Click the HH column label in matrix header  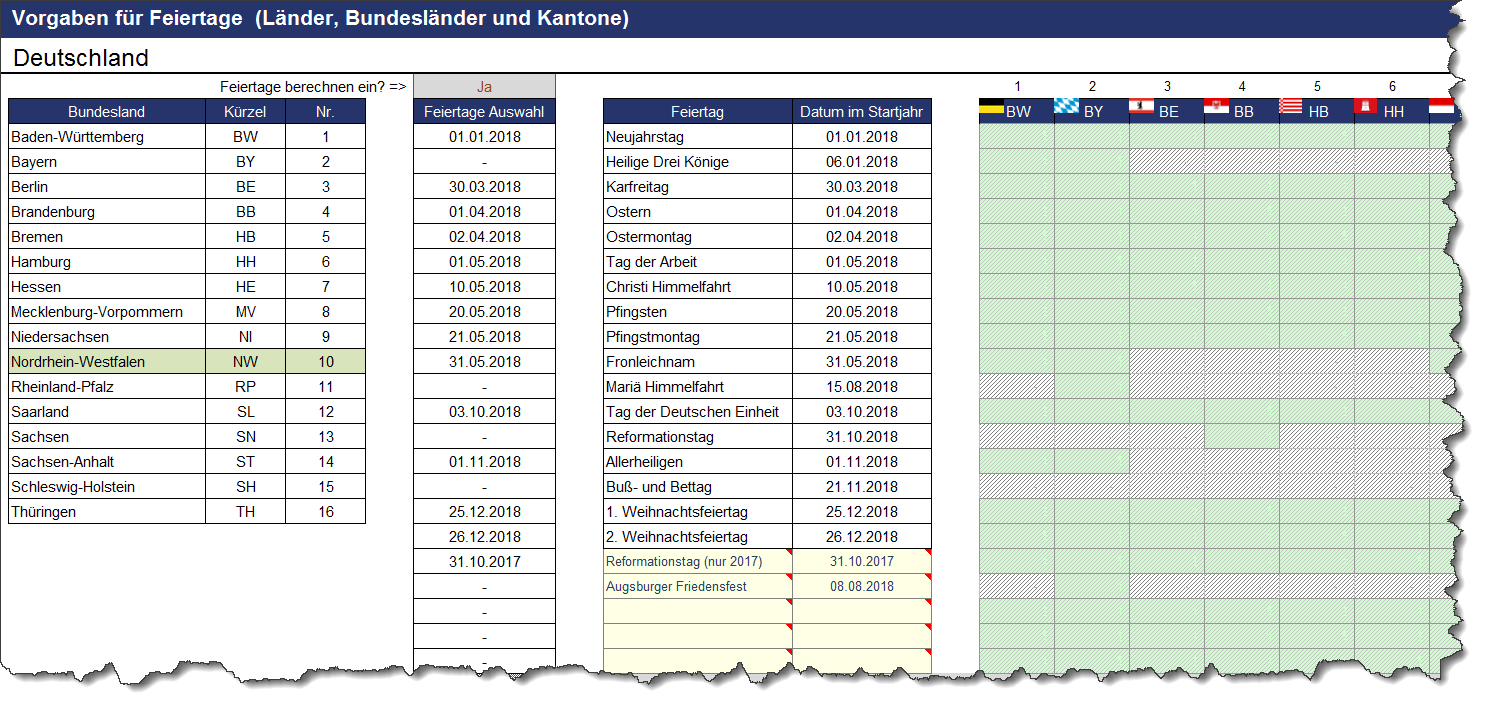click(1393, 111)
